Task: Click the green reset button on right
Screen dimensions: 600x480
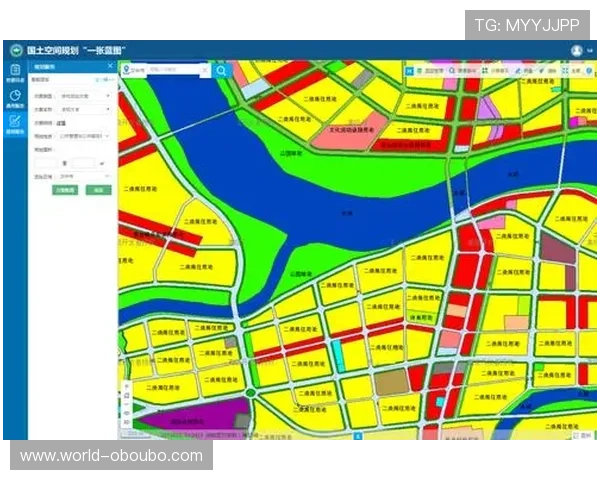Action: (98, 189)
